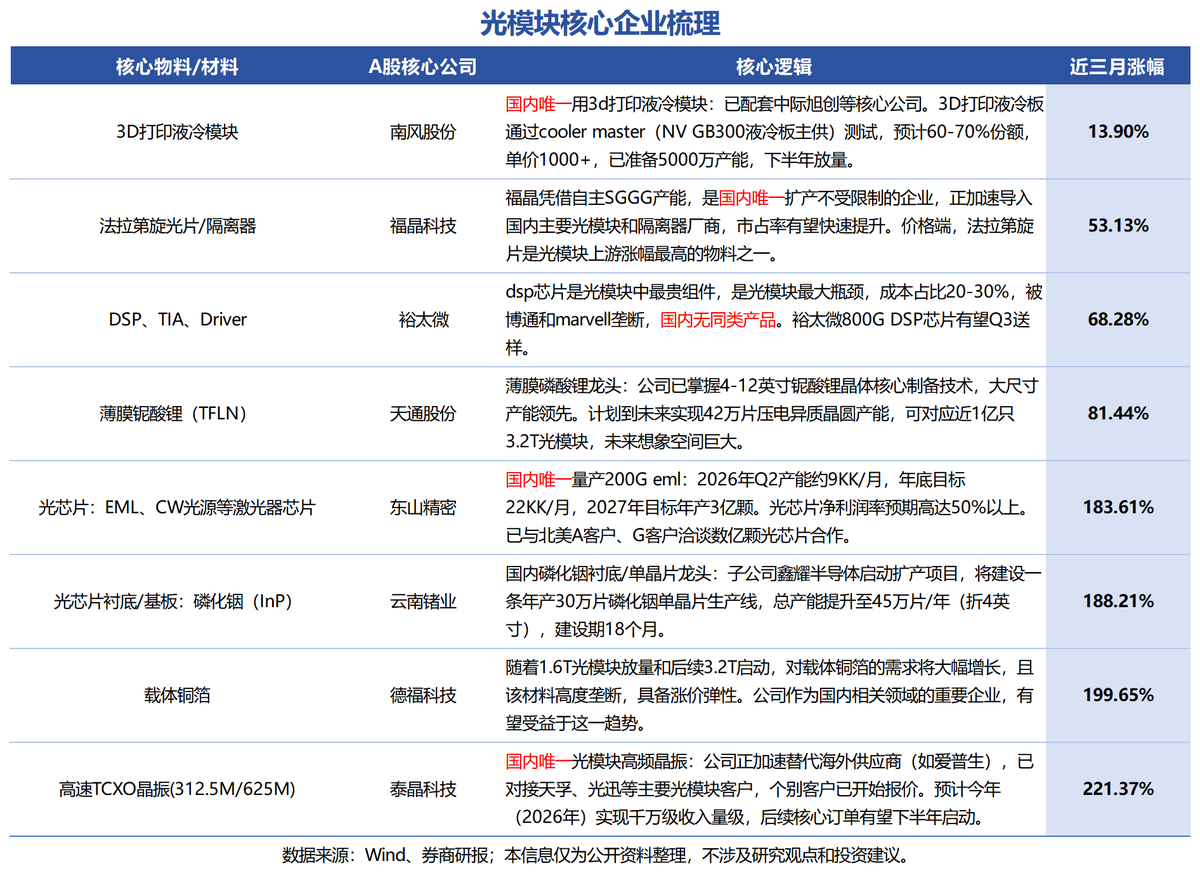Click the 薄膜铌酸锂（TFLN）cell

click(177, 414)
